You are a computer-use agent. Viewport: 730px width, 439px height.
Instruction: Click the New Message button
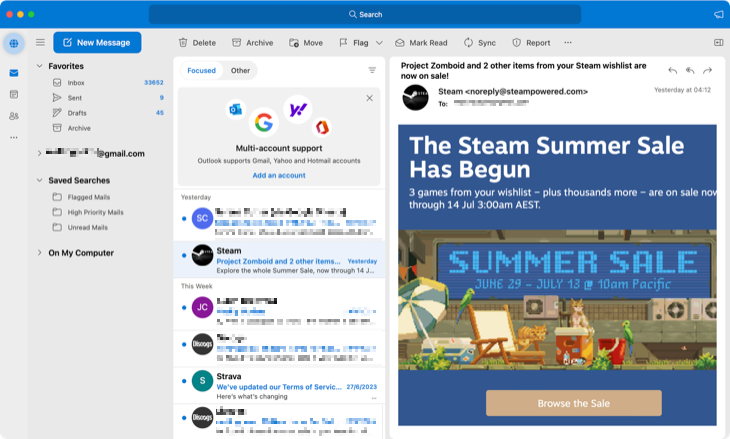97,43
